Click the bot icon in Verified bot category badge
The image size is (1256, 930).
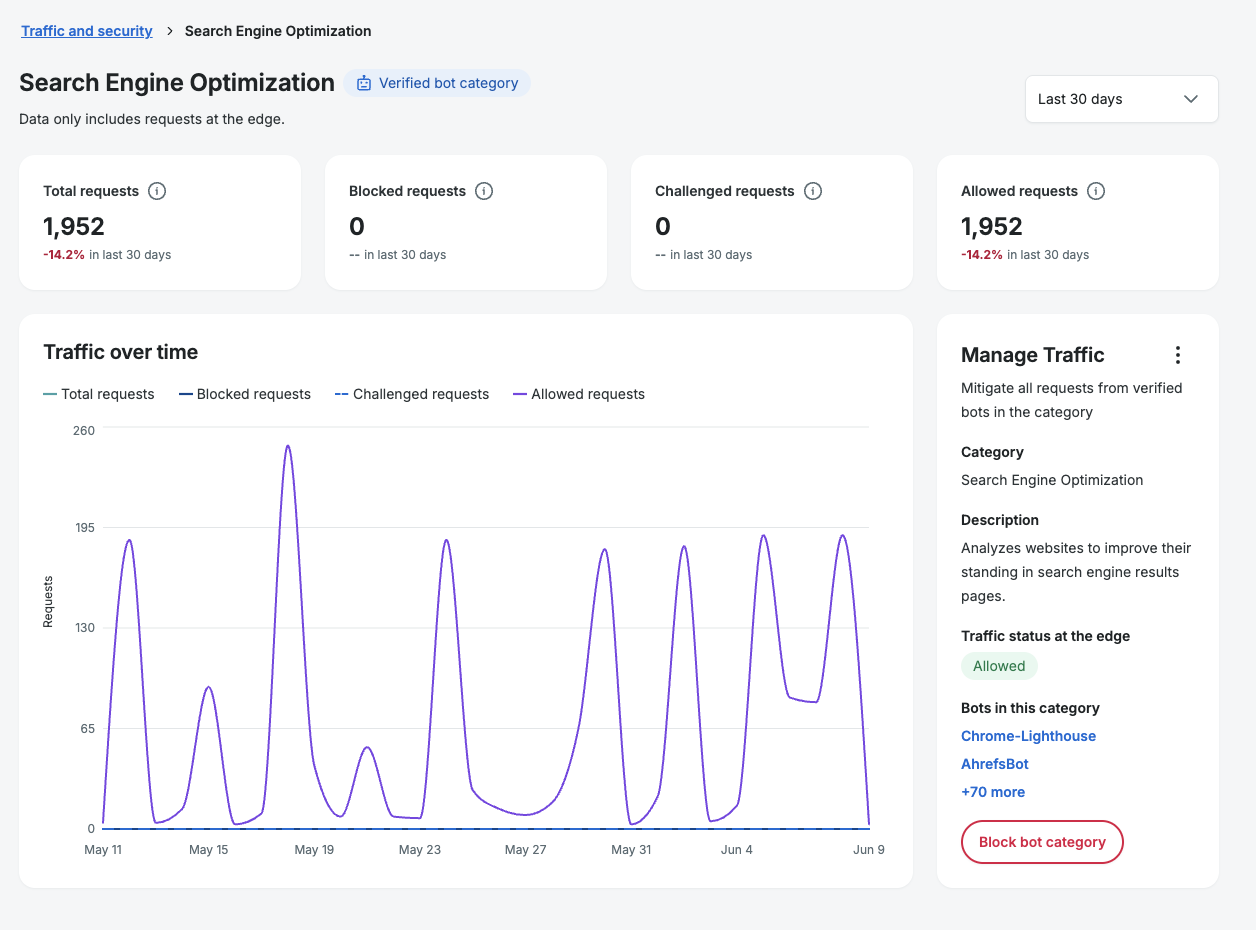pos(364,83)
